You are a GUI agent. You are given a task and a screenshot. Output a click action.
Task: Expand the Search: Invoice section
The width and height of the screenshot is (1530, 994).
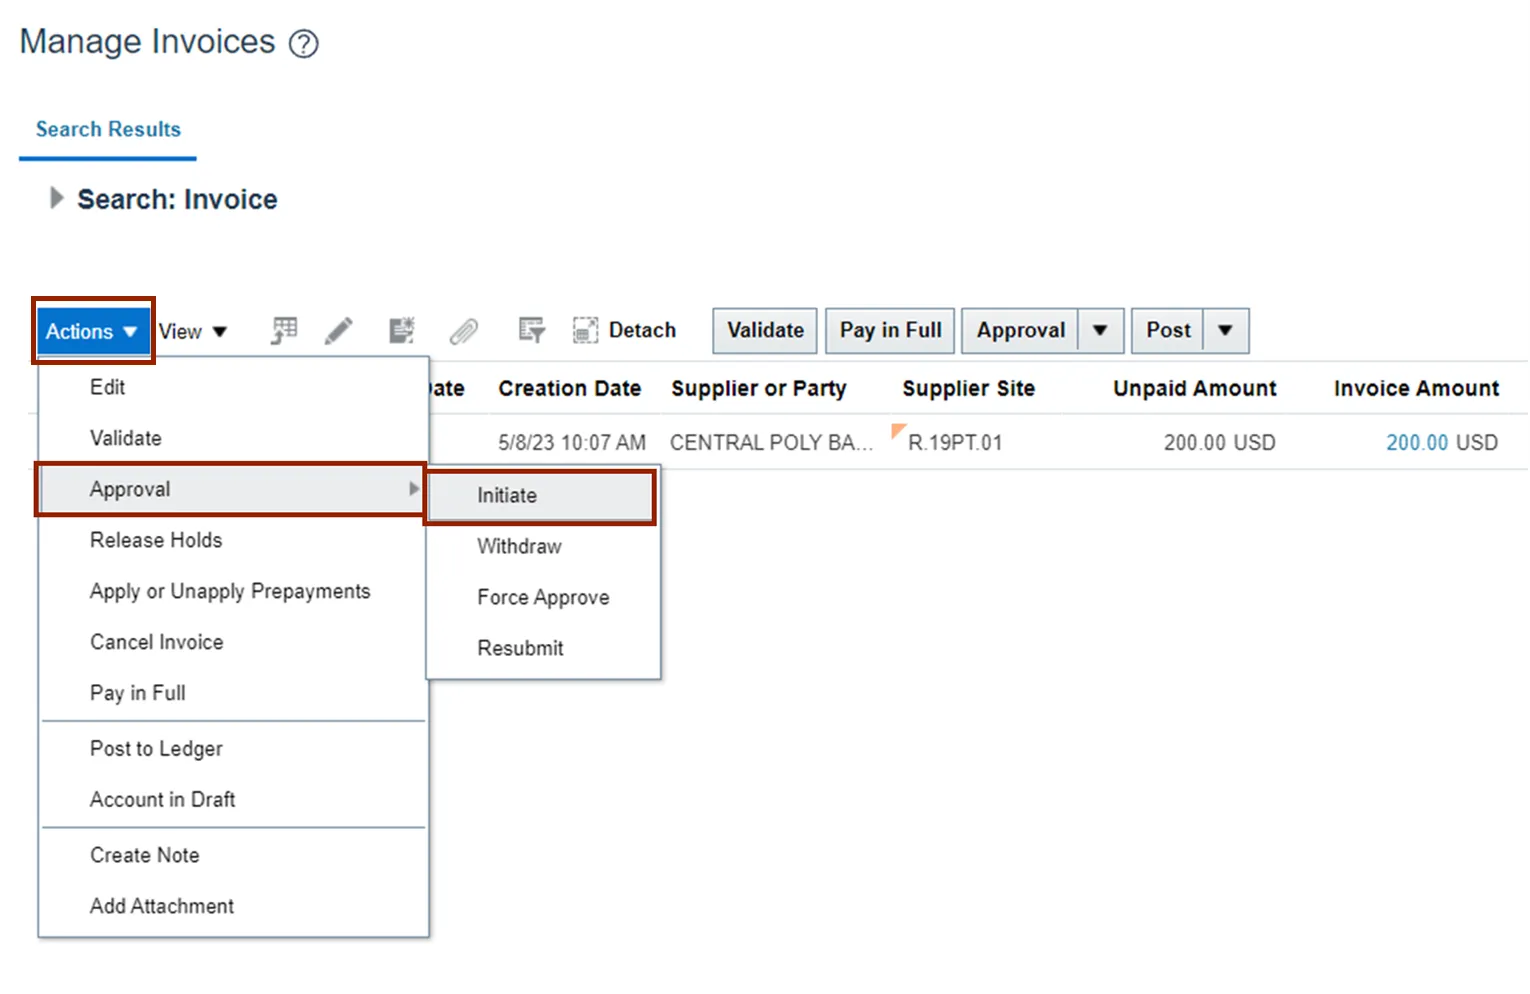(57, 198)
